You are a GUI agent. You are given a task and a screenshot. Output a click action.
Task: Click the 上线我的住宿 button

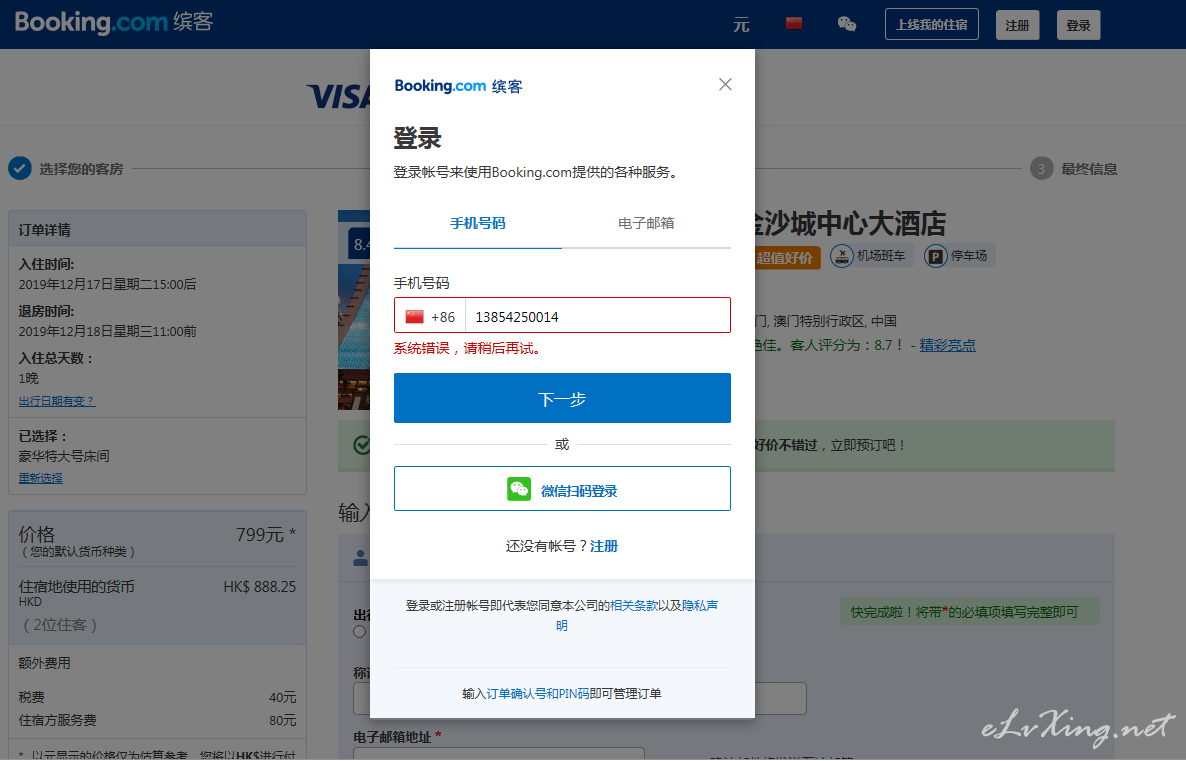point(932,24)
